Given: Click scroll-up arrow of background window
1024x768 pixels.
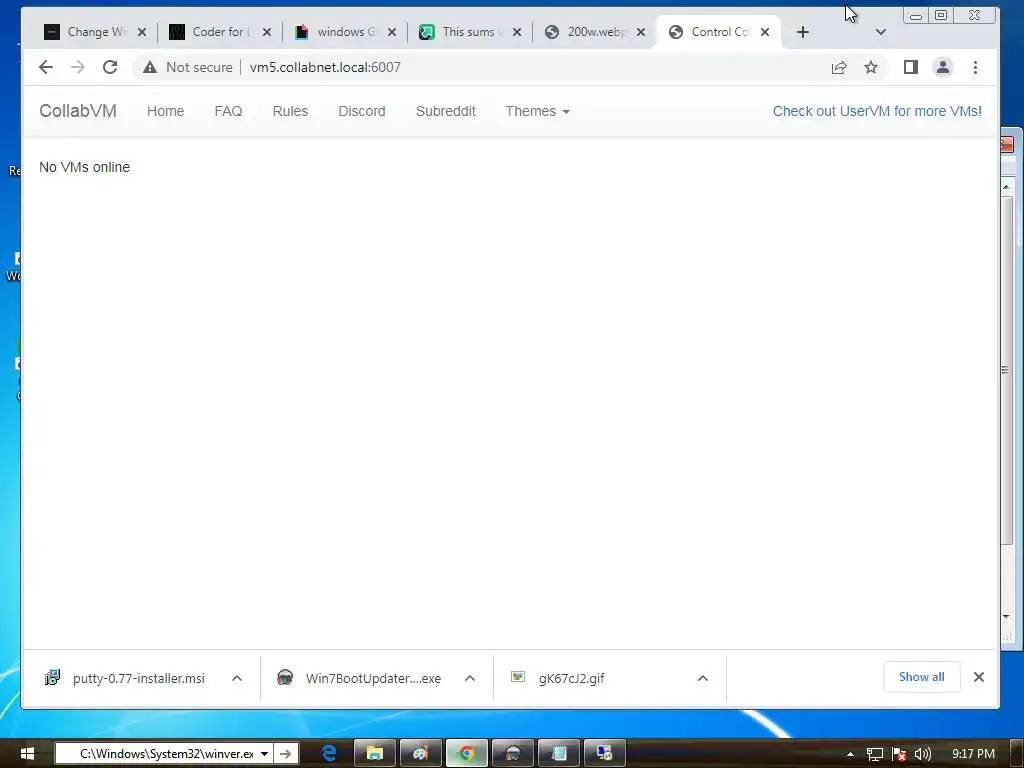Looking at the screenshot, I should pyautogui.click(x=1006, y=187).
